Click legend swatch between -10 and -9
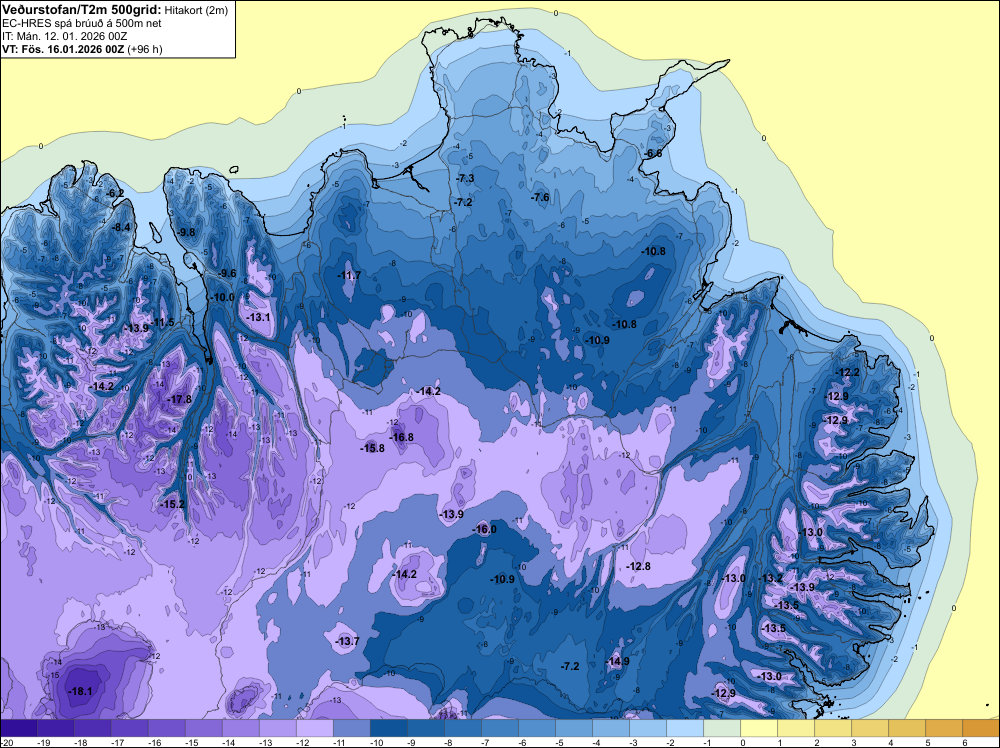Image resolution: width=1000 pixels, height=748 pixels. click(x=388, y=728)
